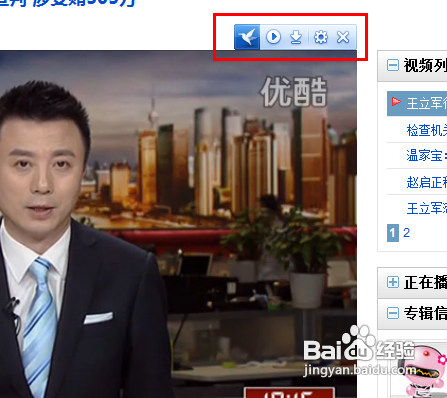Open the 赵启正 video link
The image size is (447, 398).
pyautogui.click(x=427, y=182)
